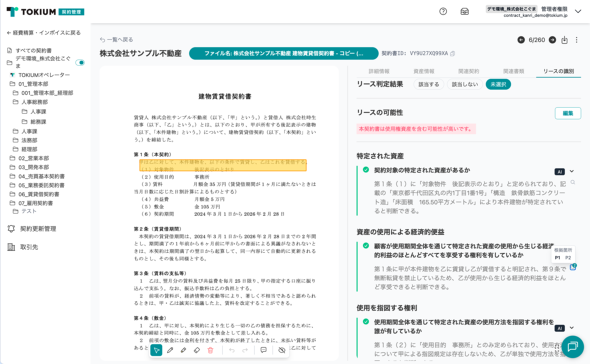Open the 03_開発本部 folder
The height and width of the screenshot is (364, 590).
(29, 167)
